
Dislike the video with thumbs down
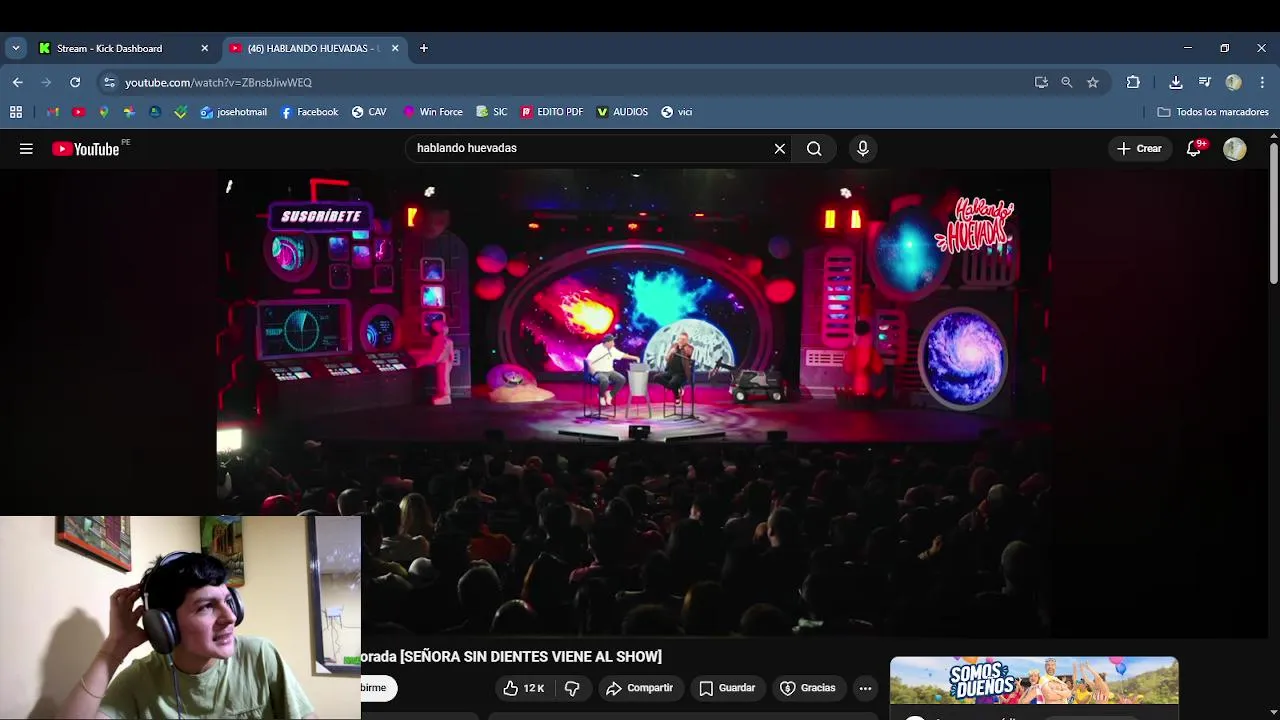tap(573, 688)
